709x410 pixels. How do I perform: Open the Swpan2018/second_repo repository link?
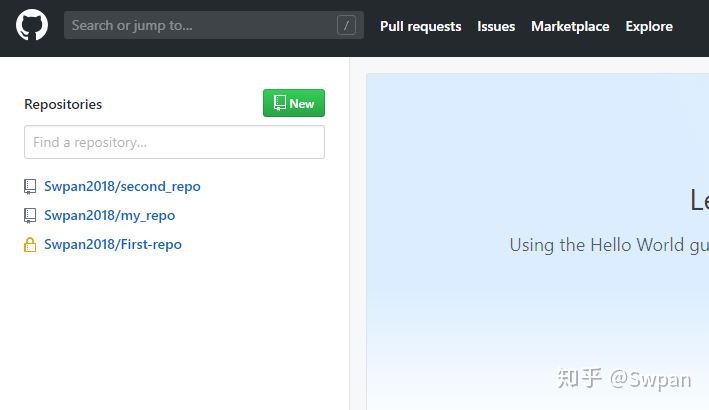(122, 186)
